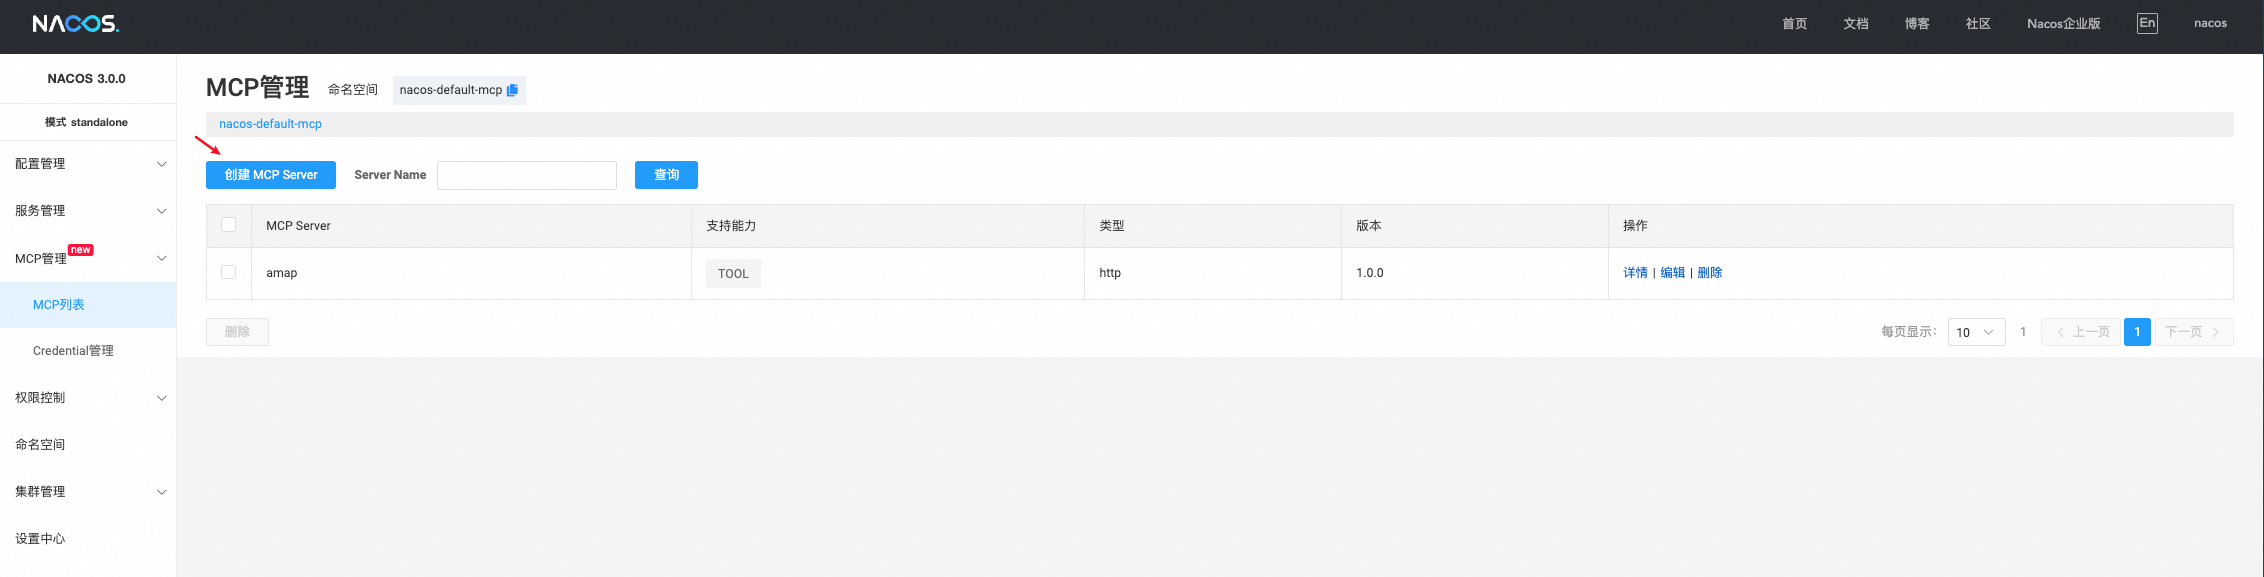Expand the 集群管理 sidebar section

pos(88,492)
